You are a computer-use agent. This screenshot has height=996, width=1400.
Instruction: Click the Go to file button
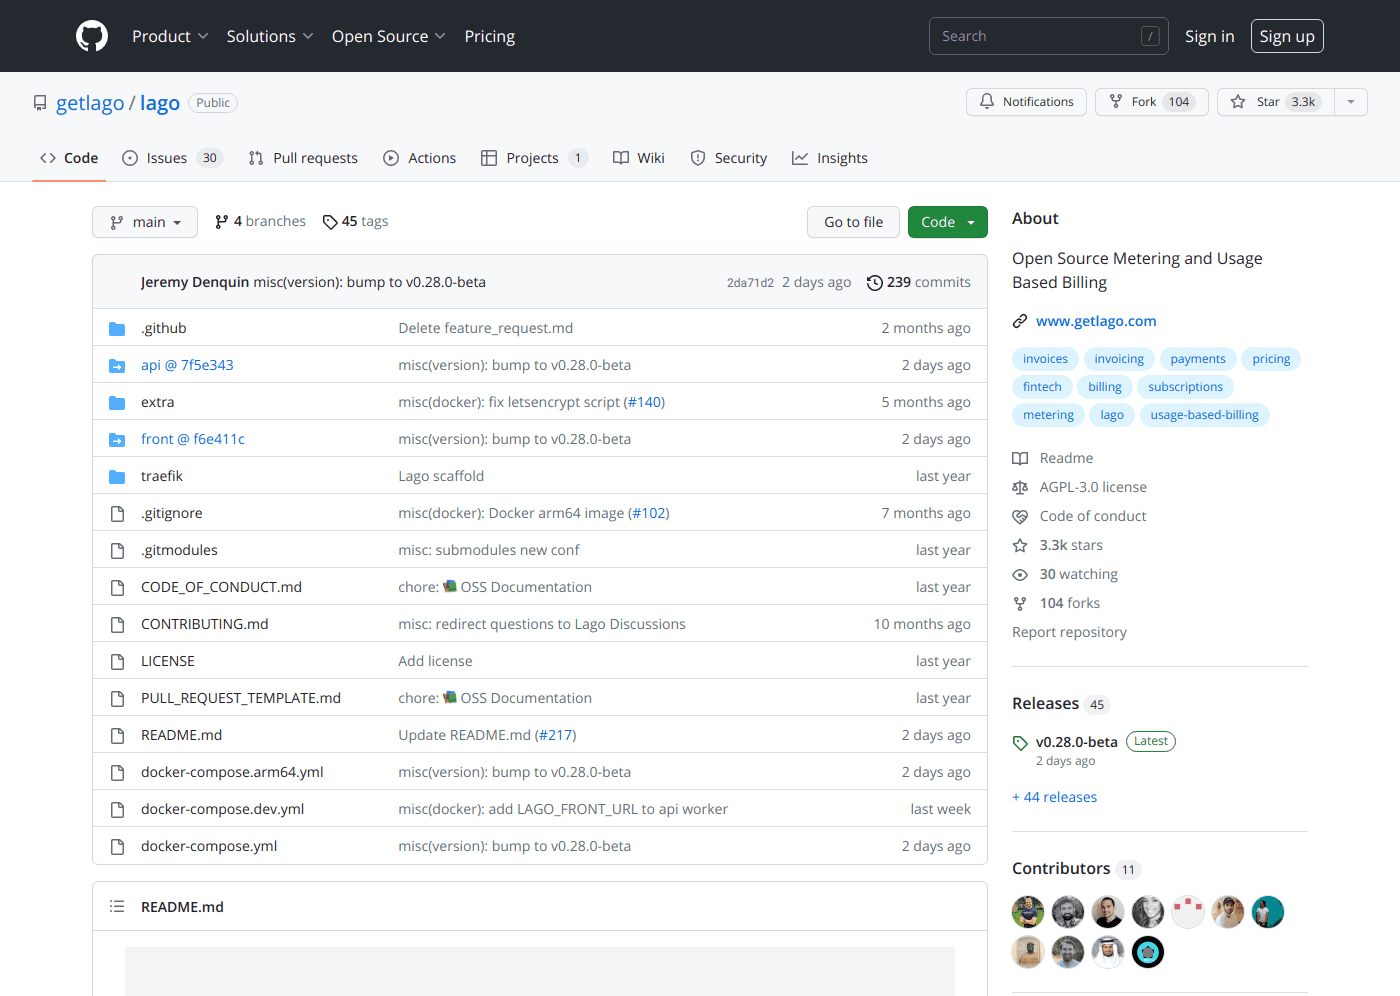[853, 222]
